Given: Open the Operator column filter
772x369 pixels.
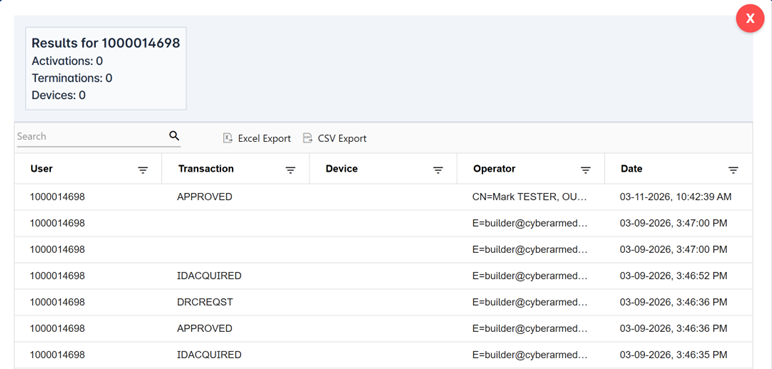Looking at the screenshot, I should click(585, 170).
